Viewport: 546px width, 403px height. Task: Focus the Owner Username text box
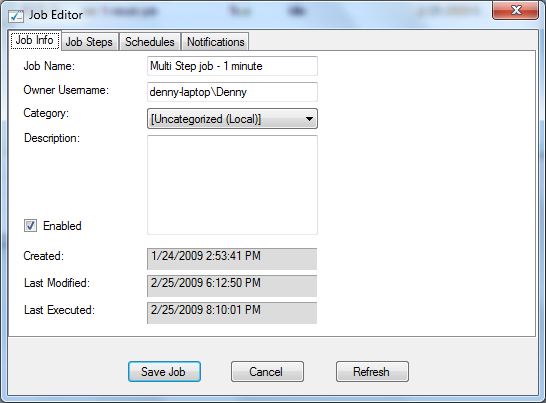coord(232,92)
